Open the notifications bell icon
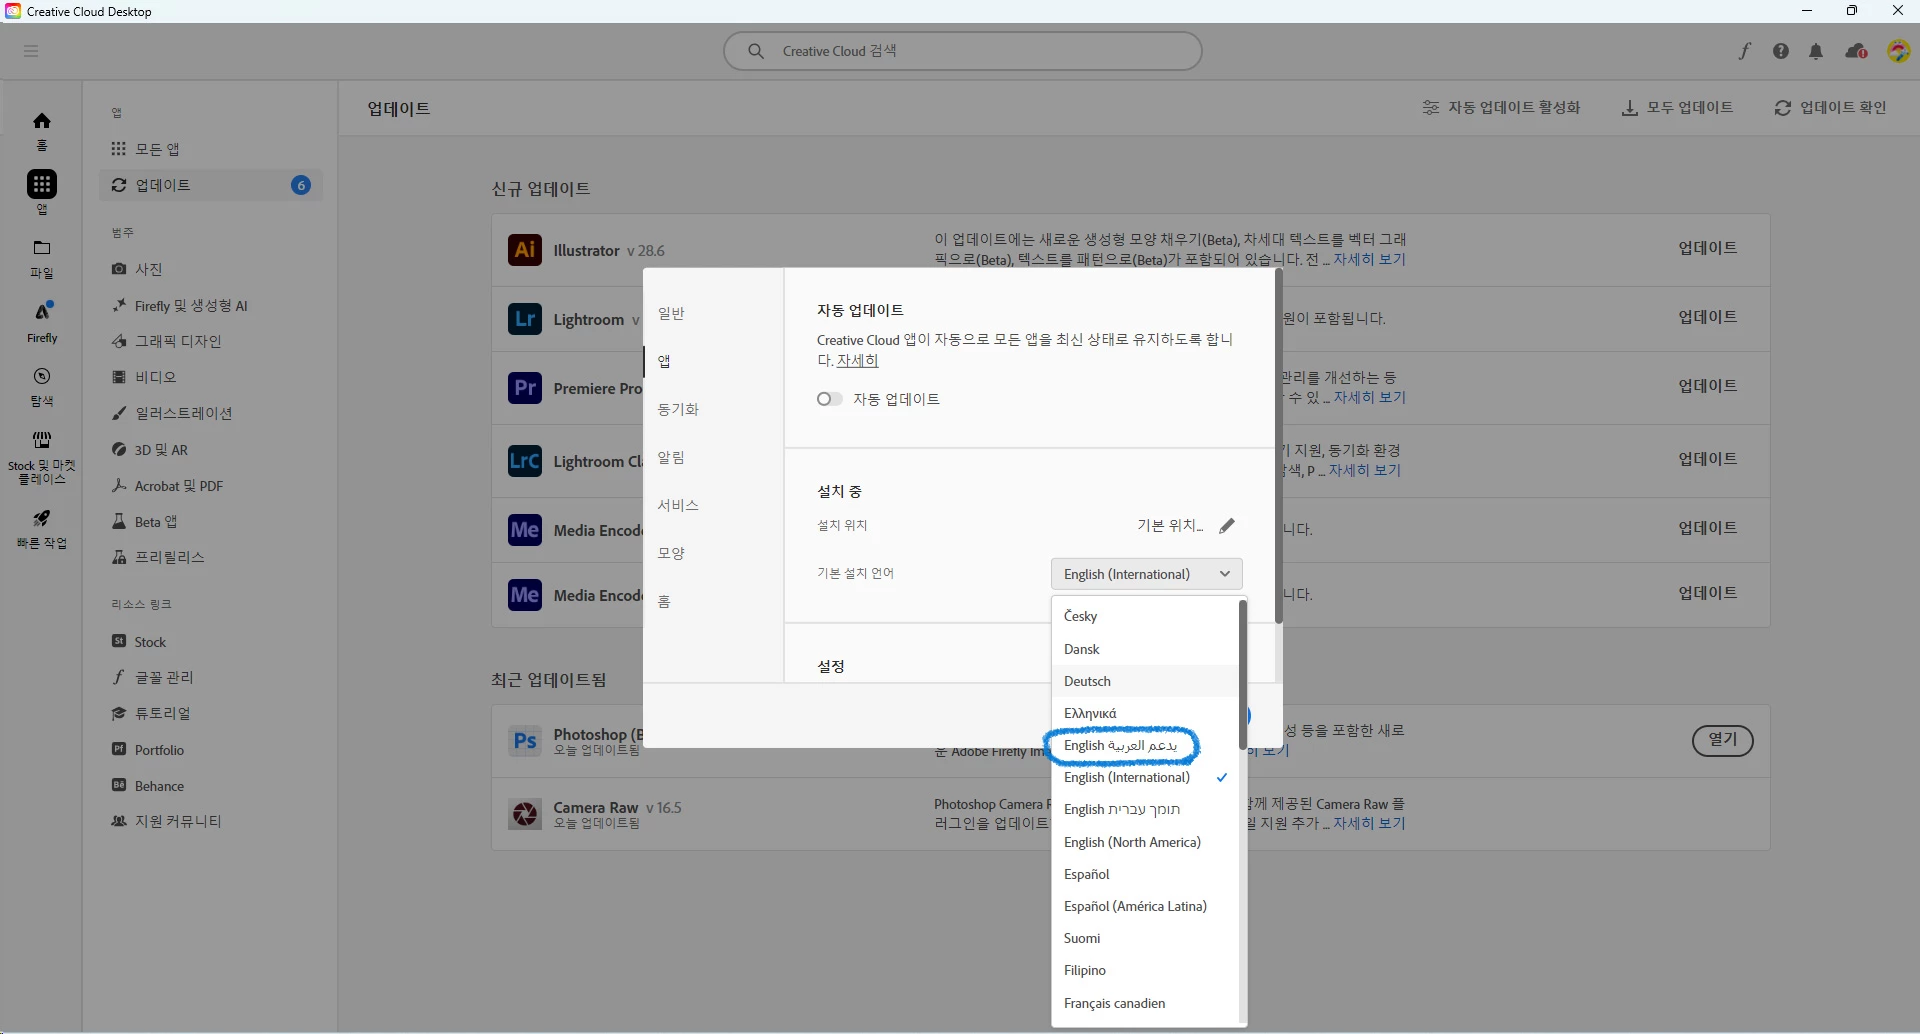The height and width of the screenshot is (1034, 1920). [1816, 51]
